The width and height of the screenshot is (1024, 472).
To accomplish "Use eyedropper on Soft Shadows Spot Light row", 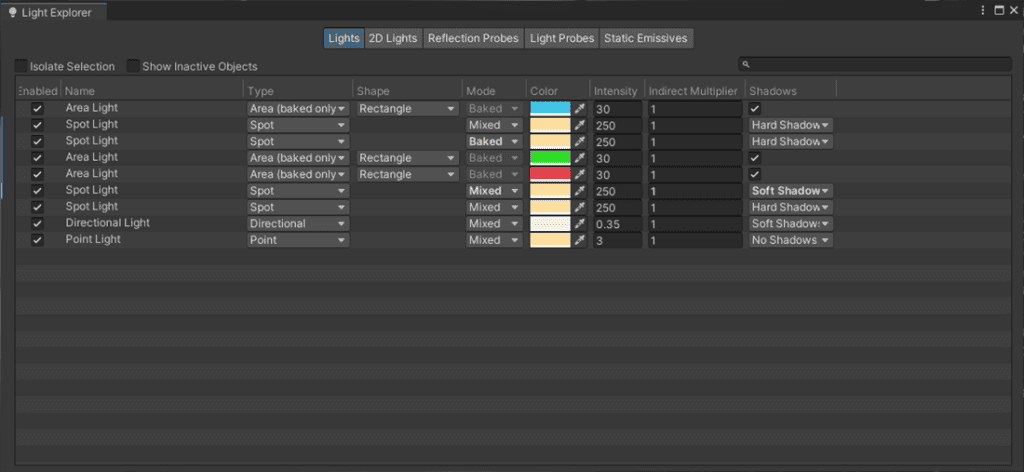I will pos(579,191).
